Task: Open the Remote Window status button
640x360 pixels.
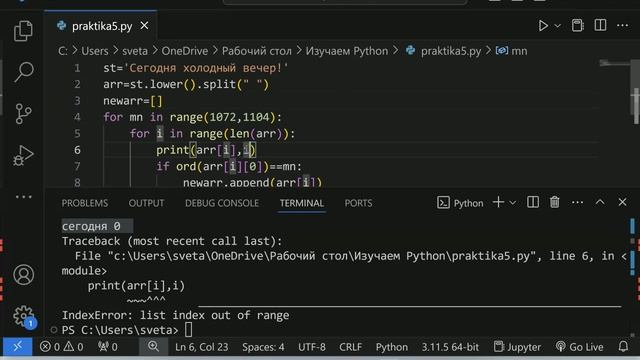Action: click(17, 347)
